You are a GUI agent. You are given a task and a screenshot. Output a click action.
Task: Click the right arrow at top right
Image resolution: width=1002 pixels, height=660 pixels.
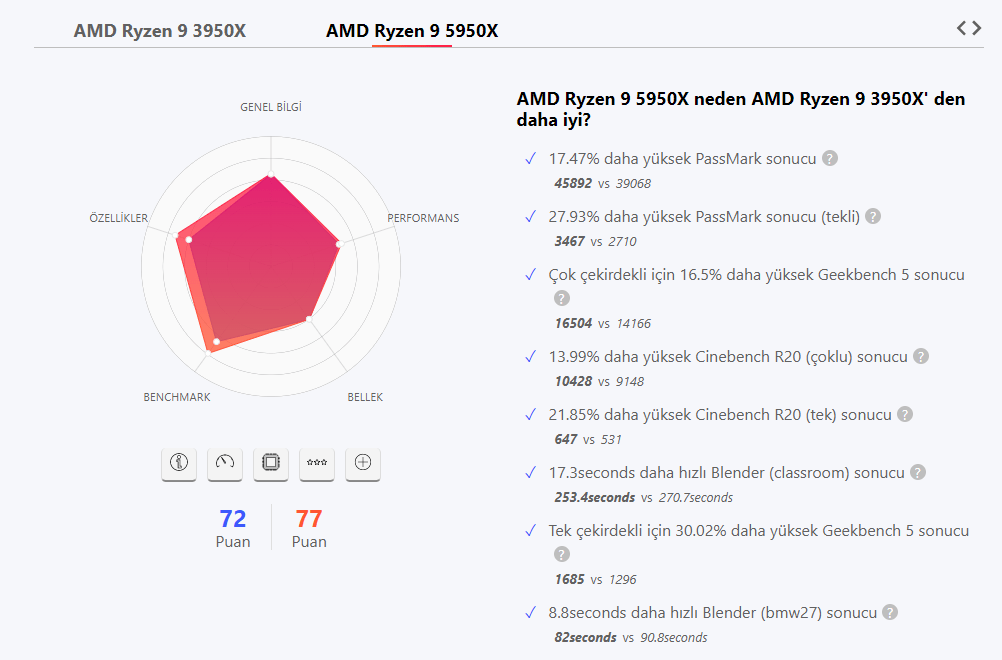coord(977,27)
